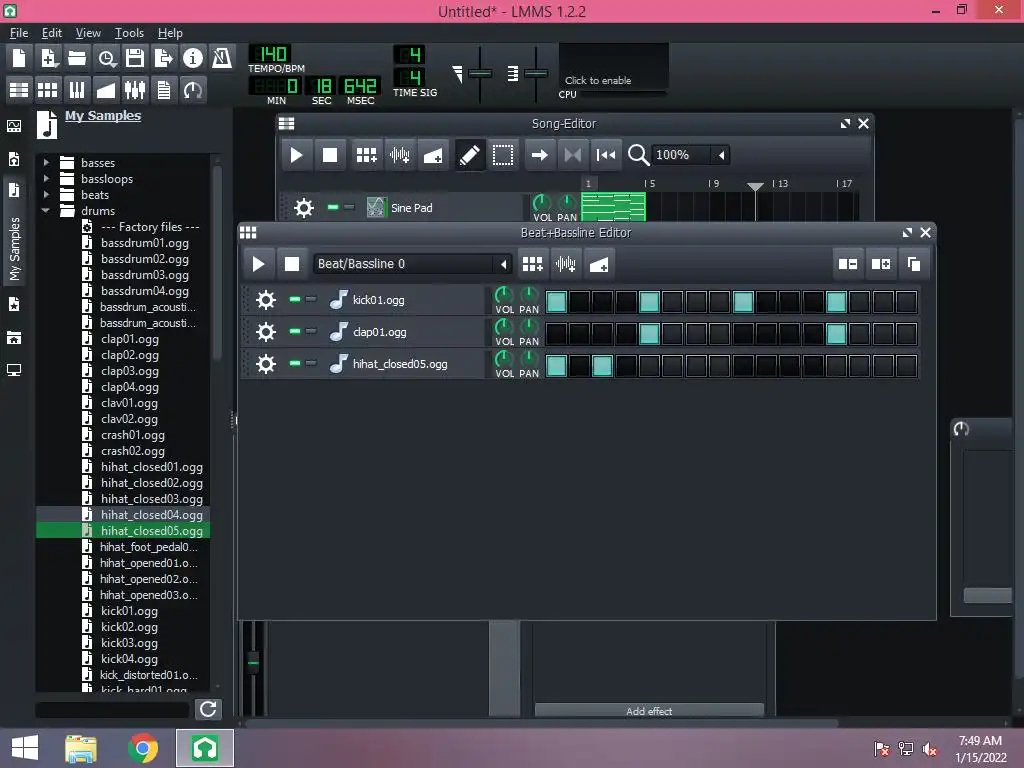This screenshot has height=768, width=1024.
Task: Show Song-Editor toolbar button
Action: 19,89
